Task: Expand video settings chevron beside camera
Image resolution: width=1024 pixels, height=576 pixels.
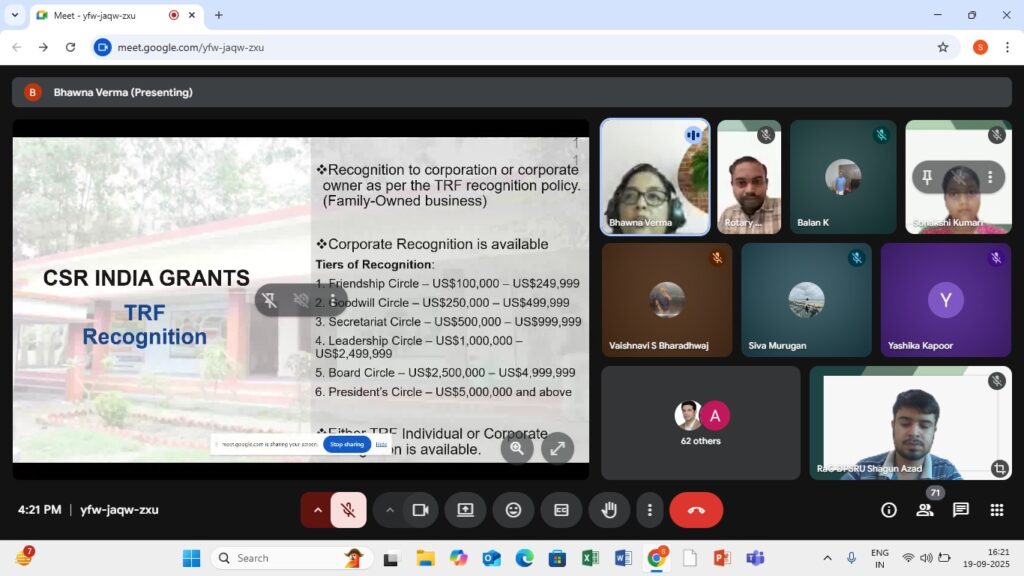Action: click(390, 510)
